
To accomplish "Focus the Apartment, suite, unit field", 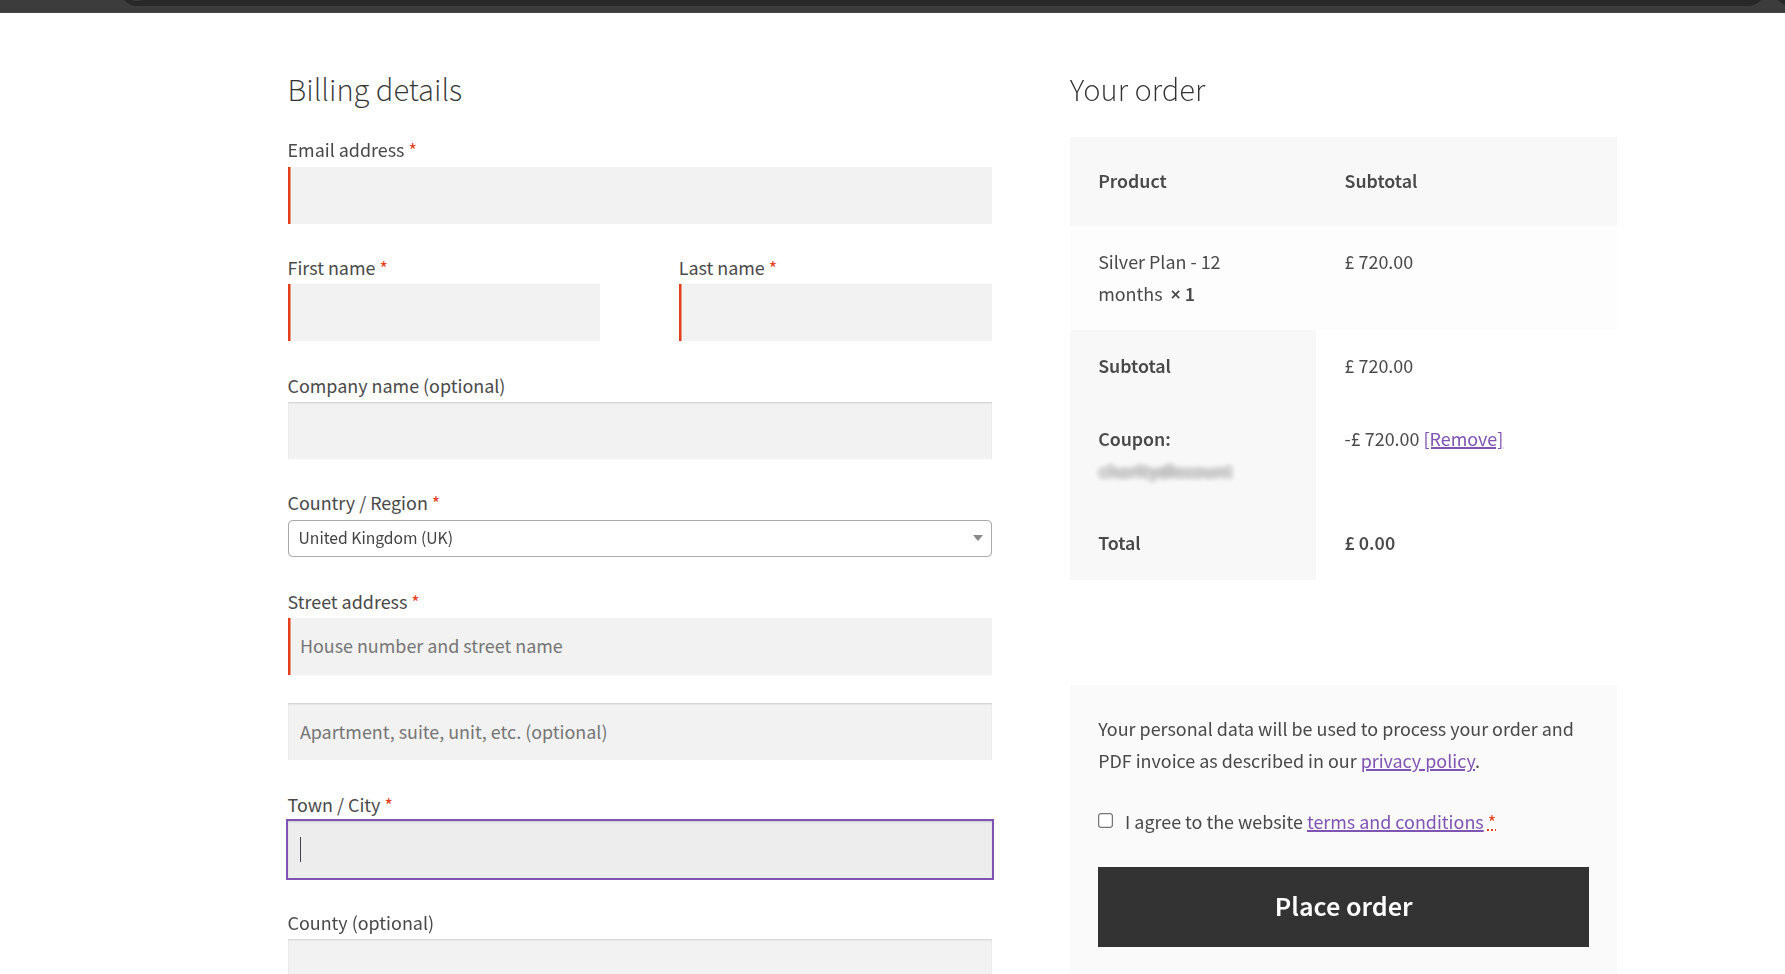I will [x=640, y=732].
